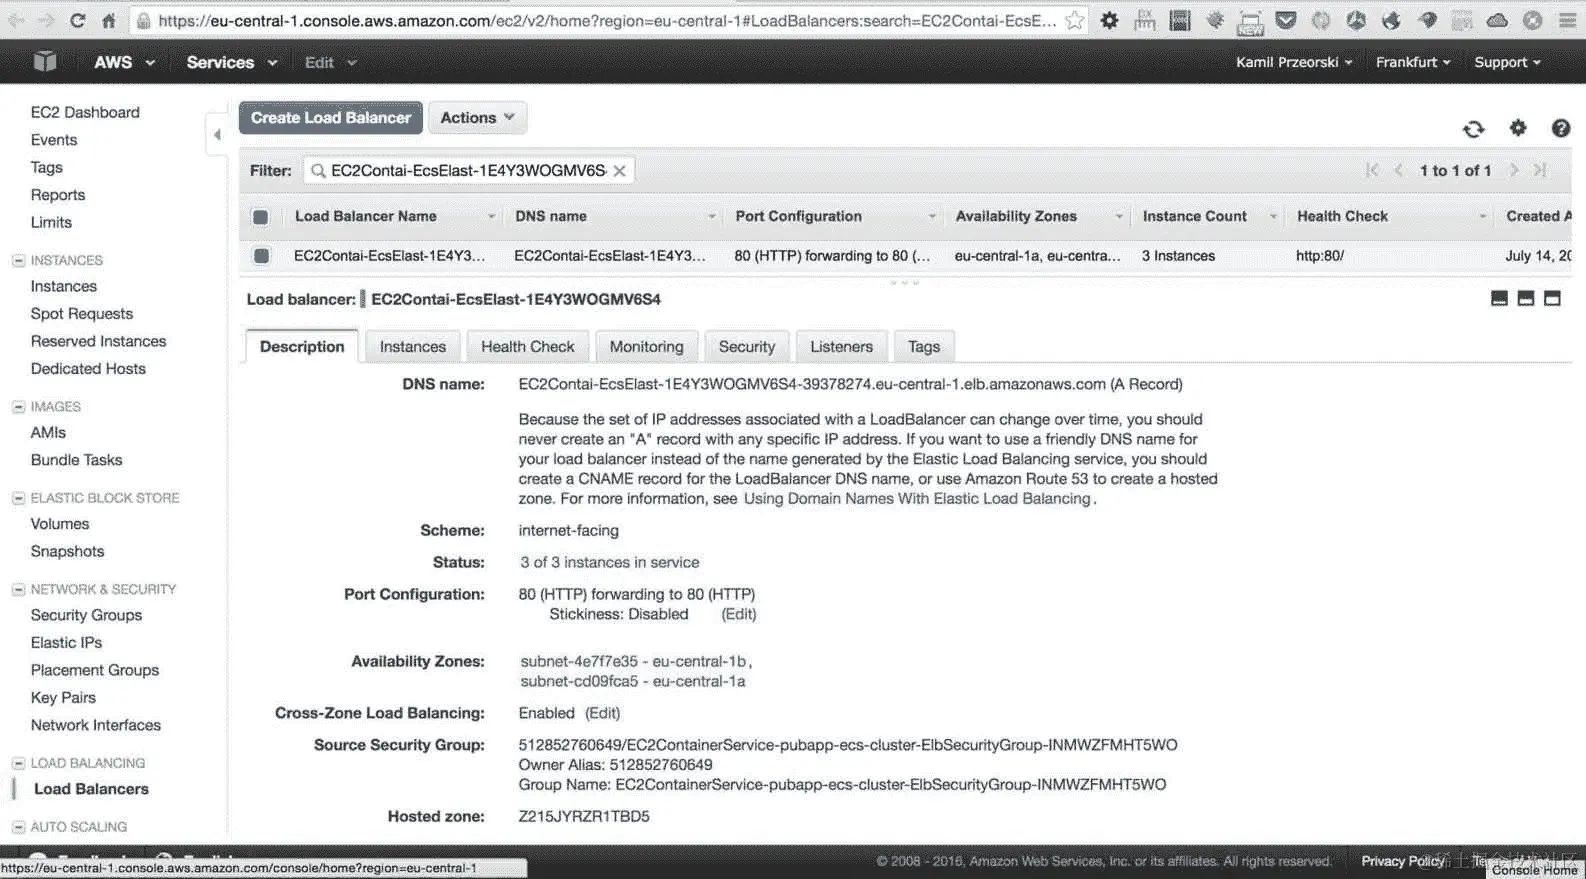1586x879 pixels.
Task: Open Kamil Przeorski account menu
Action: (x=1294, y=62)
